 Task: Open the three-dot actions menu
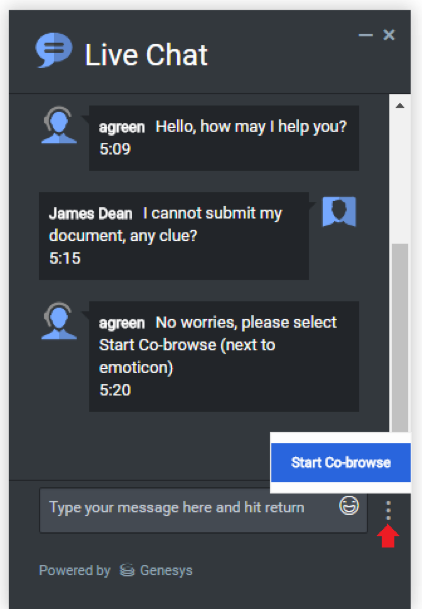[388, 510]
